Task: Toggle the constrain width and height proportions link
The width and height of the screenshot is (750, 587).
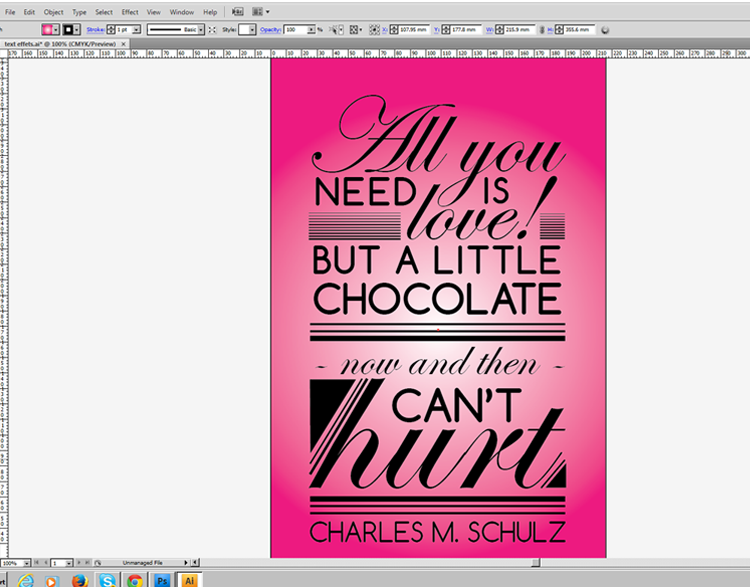Action: 542,30
